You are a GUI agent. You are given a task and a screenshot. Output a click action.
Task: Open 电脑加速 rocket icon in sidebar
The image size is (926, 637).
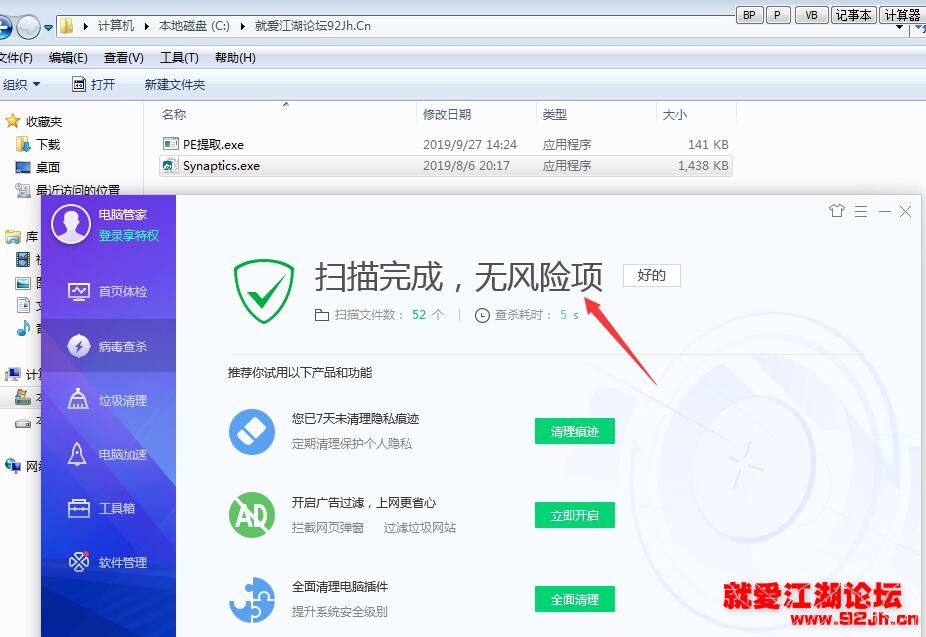[x=77, y=454]
